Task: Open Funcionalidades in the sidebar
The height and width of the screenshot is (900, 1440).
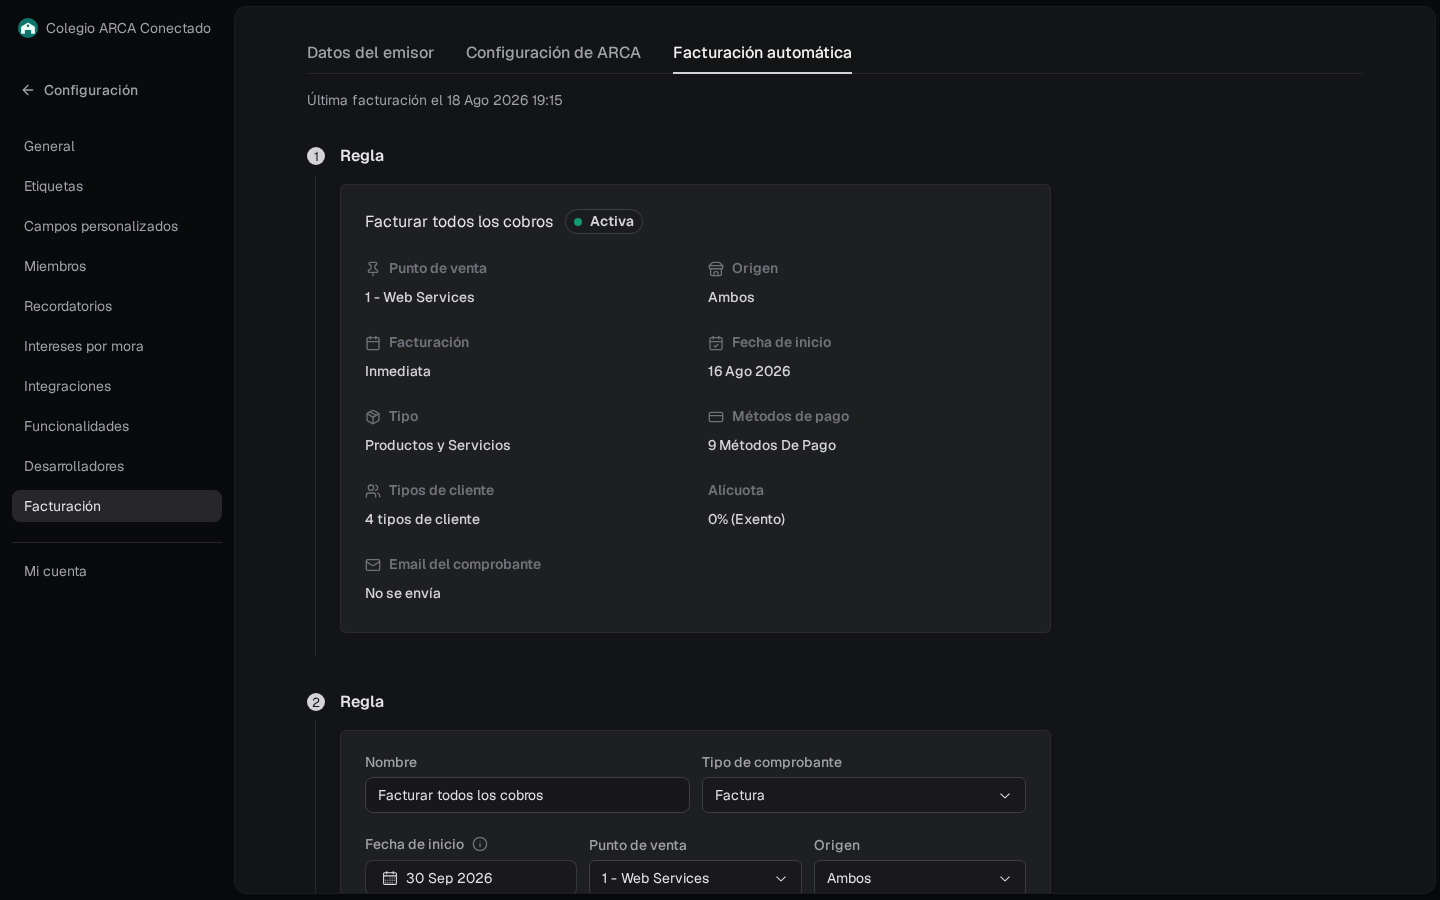Action: (x=117, y=426)
